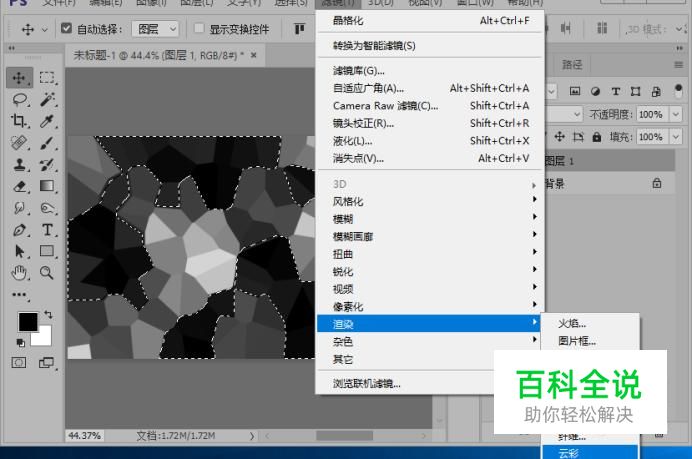Select the Path Selection tool
692x459 pixels.
pyautogui.click(x=19, y=251)
